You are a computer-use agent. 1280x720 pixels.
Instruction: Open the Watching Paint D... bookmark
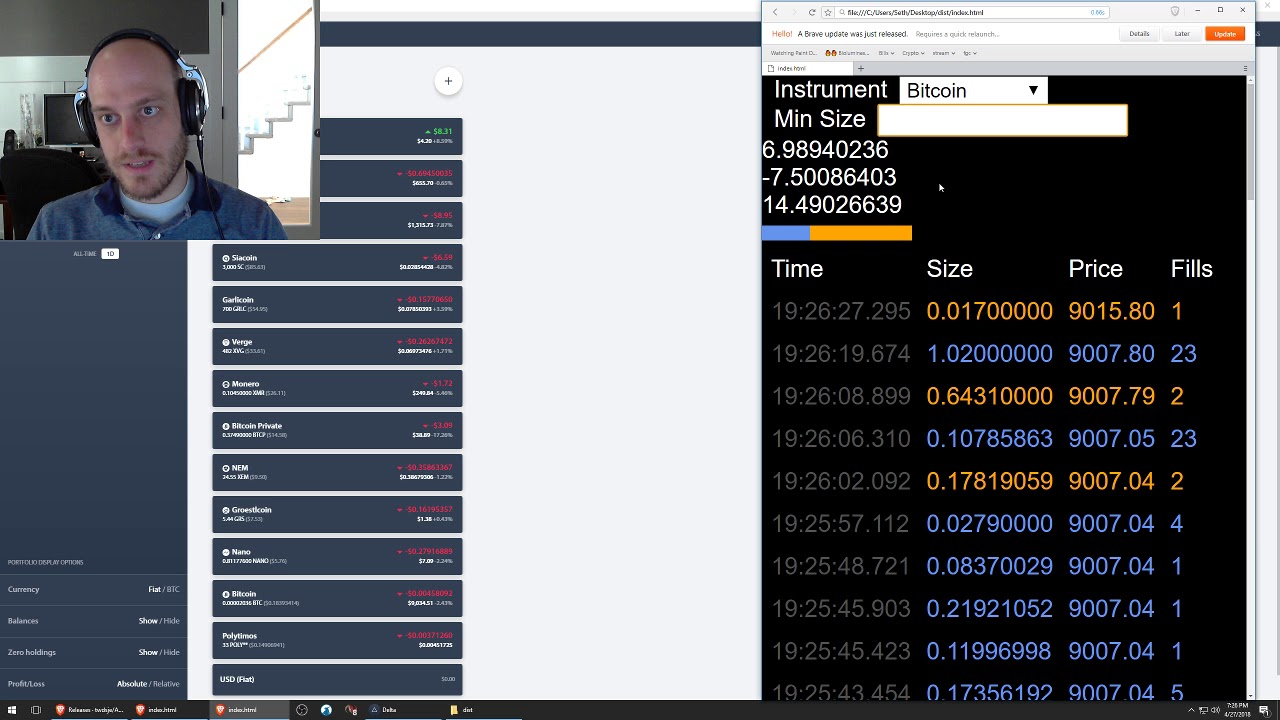tap(793, 53)
